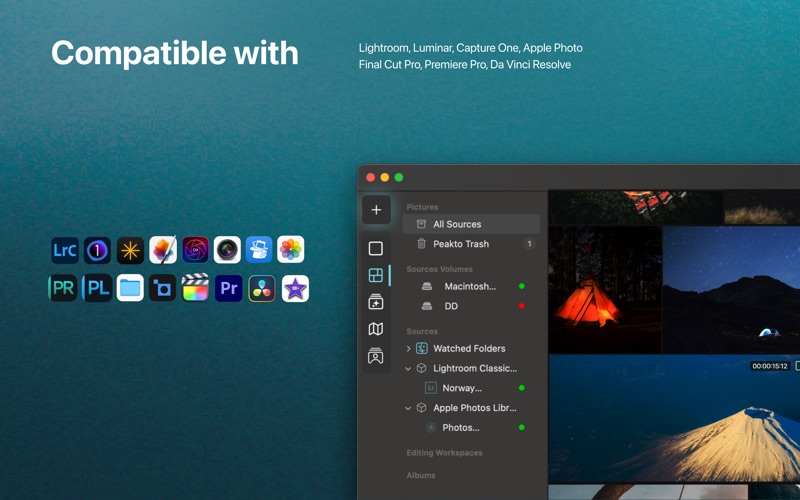This screenshot has width=800, height=500.
Task: Open the dry grass photo thumbnail
Action: click(x=762, y=208)
